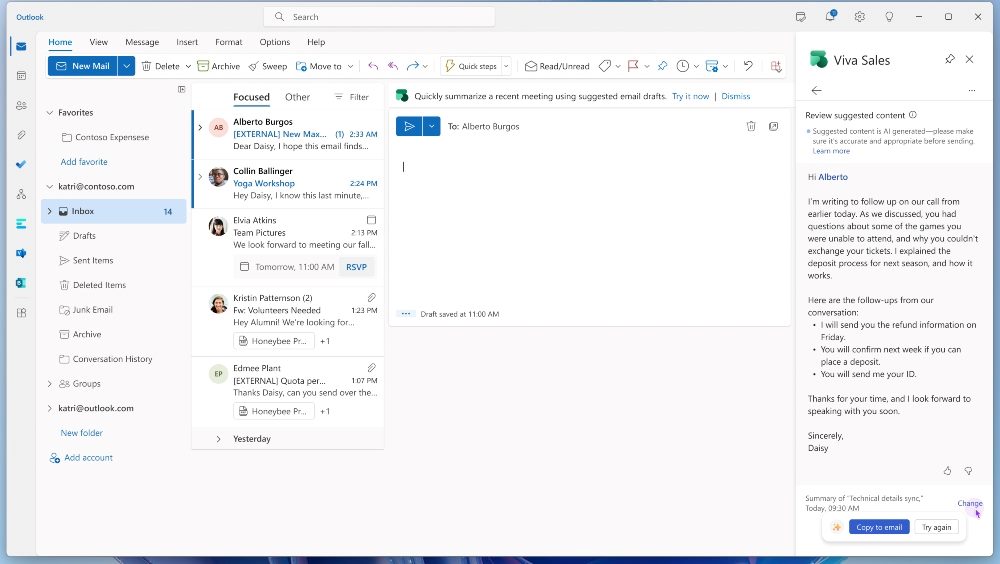This screenshot has height=564, width=1000.
Task: Open People contacts in the app rail
Action: [x=21, y=105]
